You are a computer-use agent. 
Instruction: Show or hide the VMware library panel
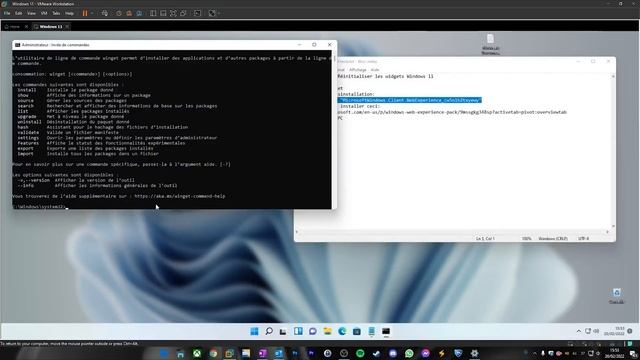[x=153, y=13]
